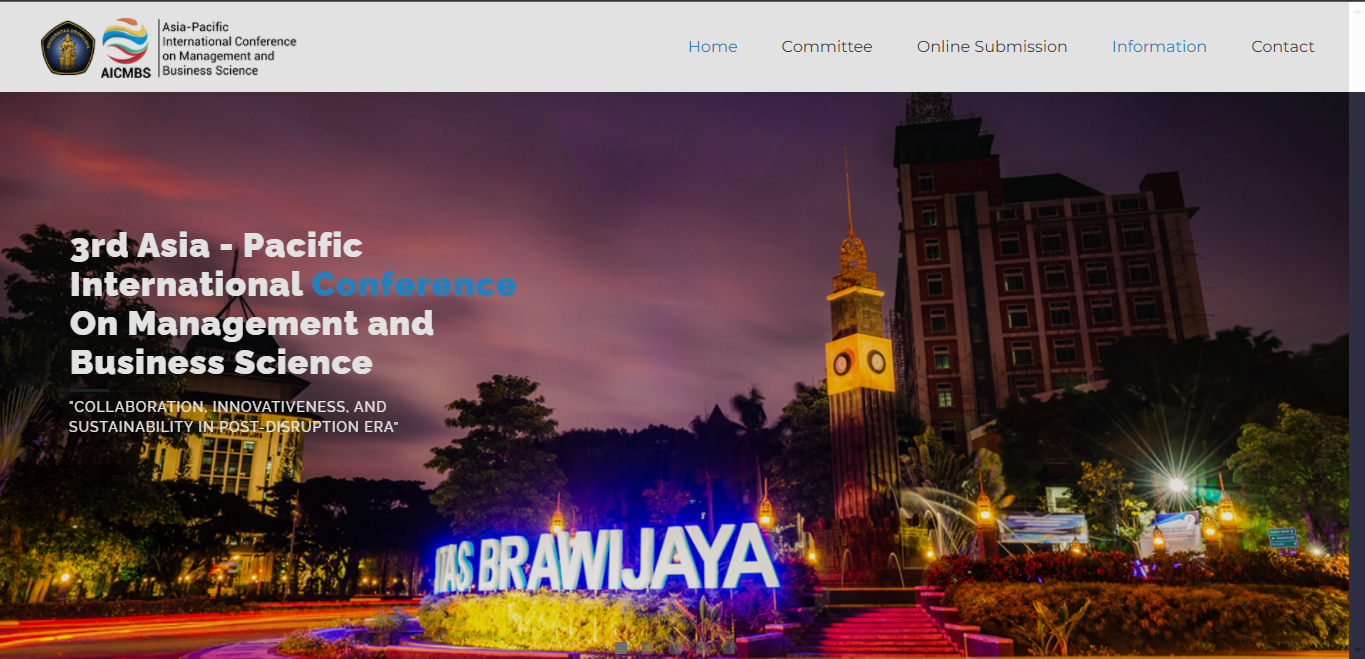Screen dimensions: 1365x659
Task: Go to the Committee page
Action: 827,47
